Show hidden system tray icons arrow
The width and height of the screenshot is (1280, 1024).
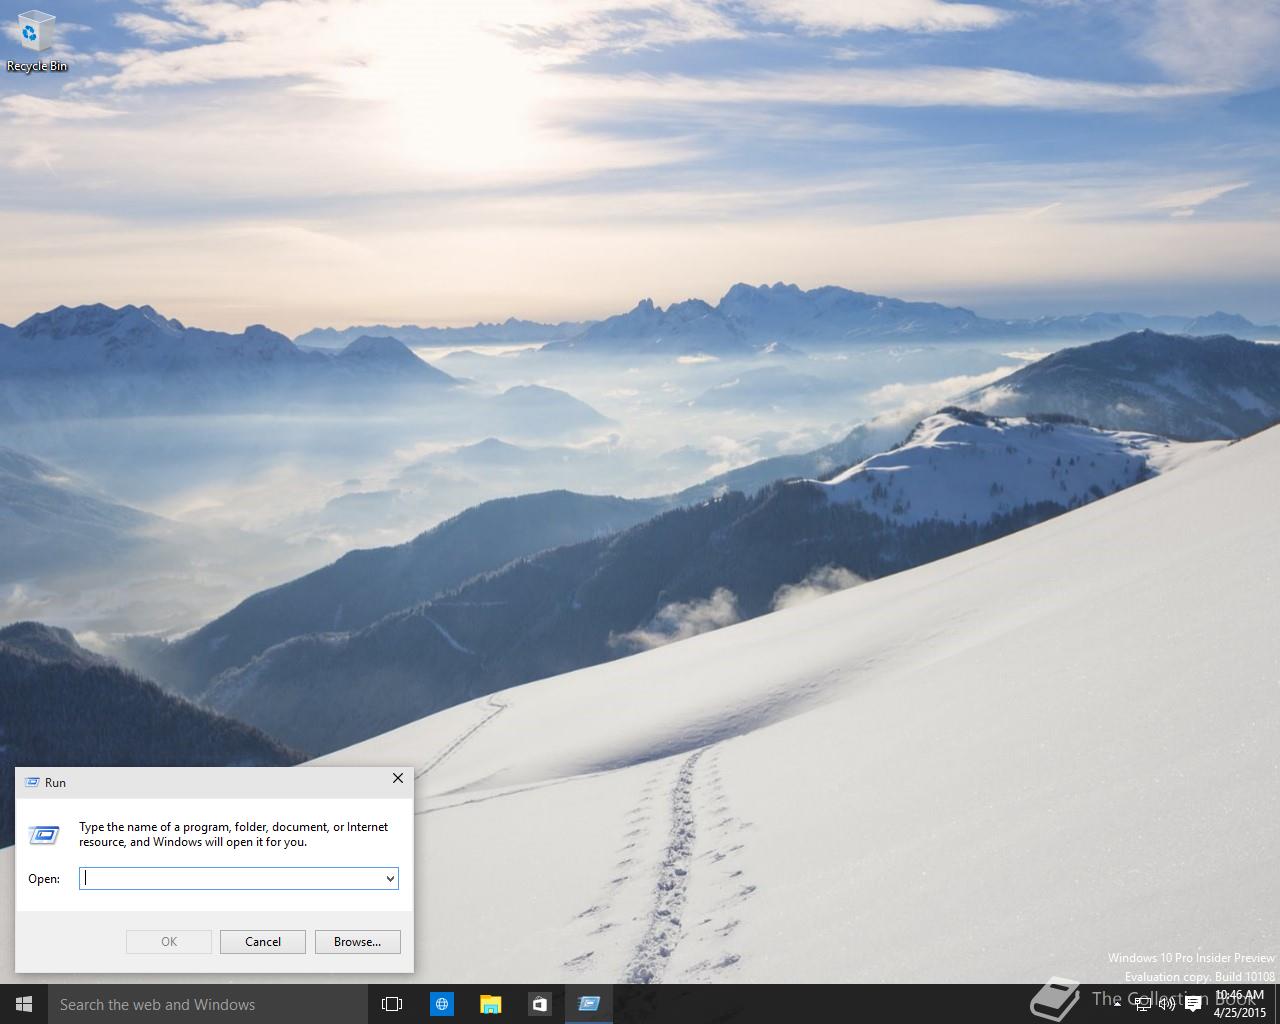(x=1118, y=1004)
